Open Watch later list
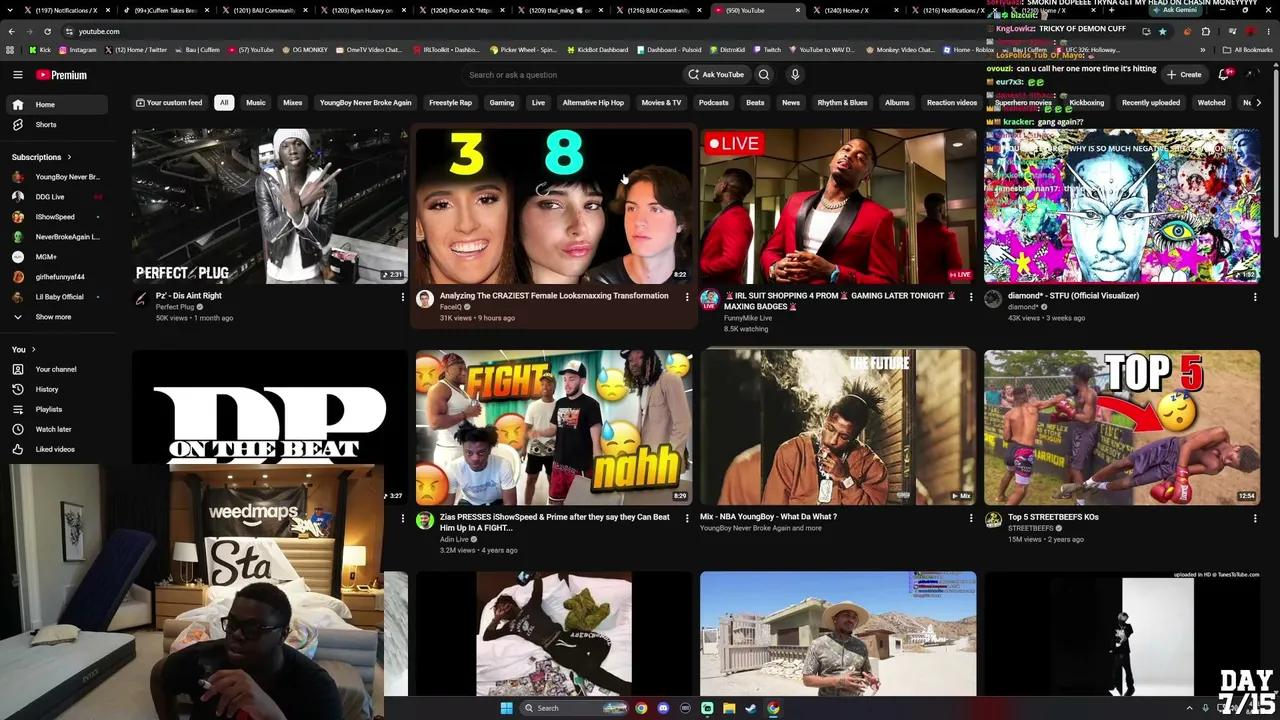 click(x=58, y=429)
